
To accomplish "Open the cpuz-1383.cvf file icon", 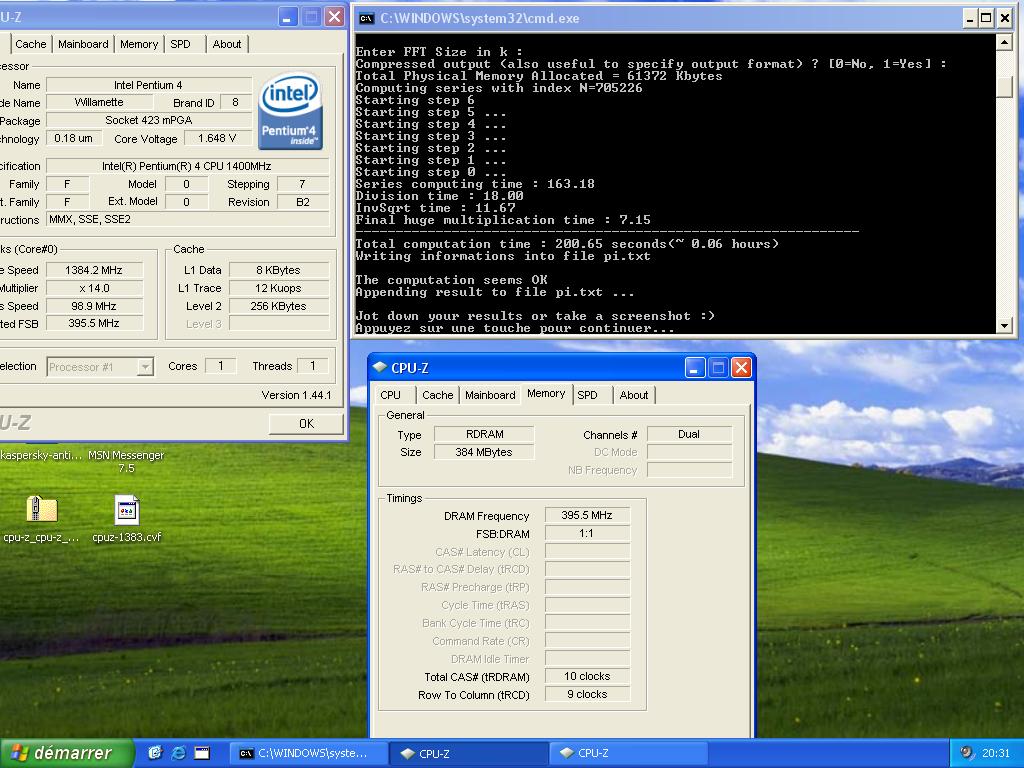I will point(127,509).
